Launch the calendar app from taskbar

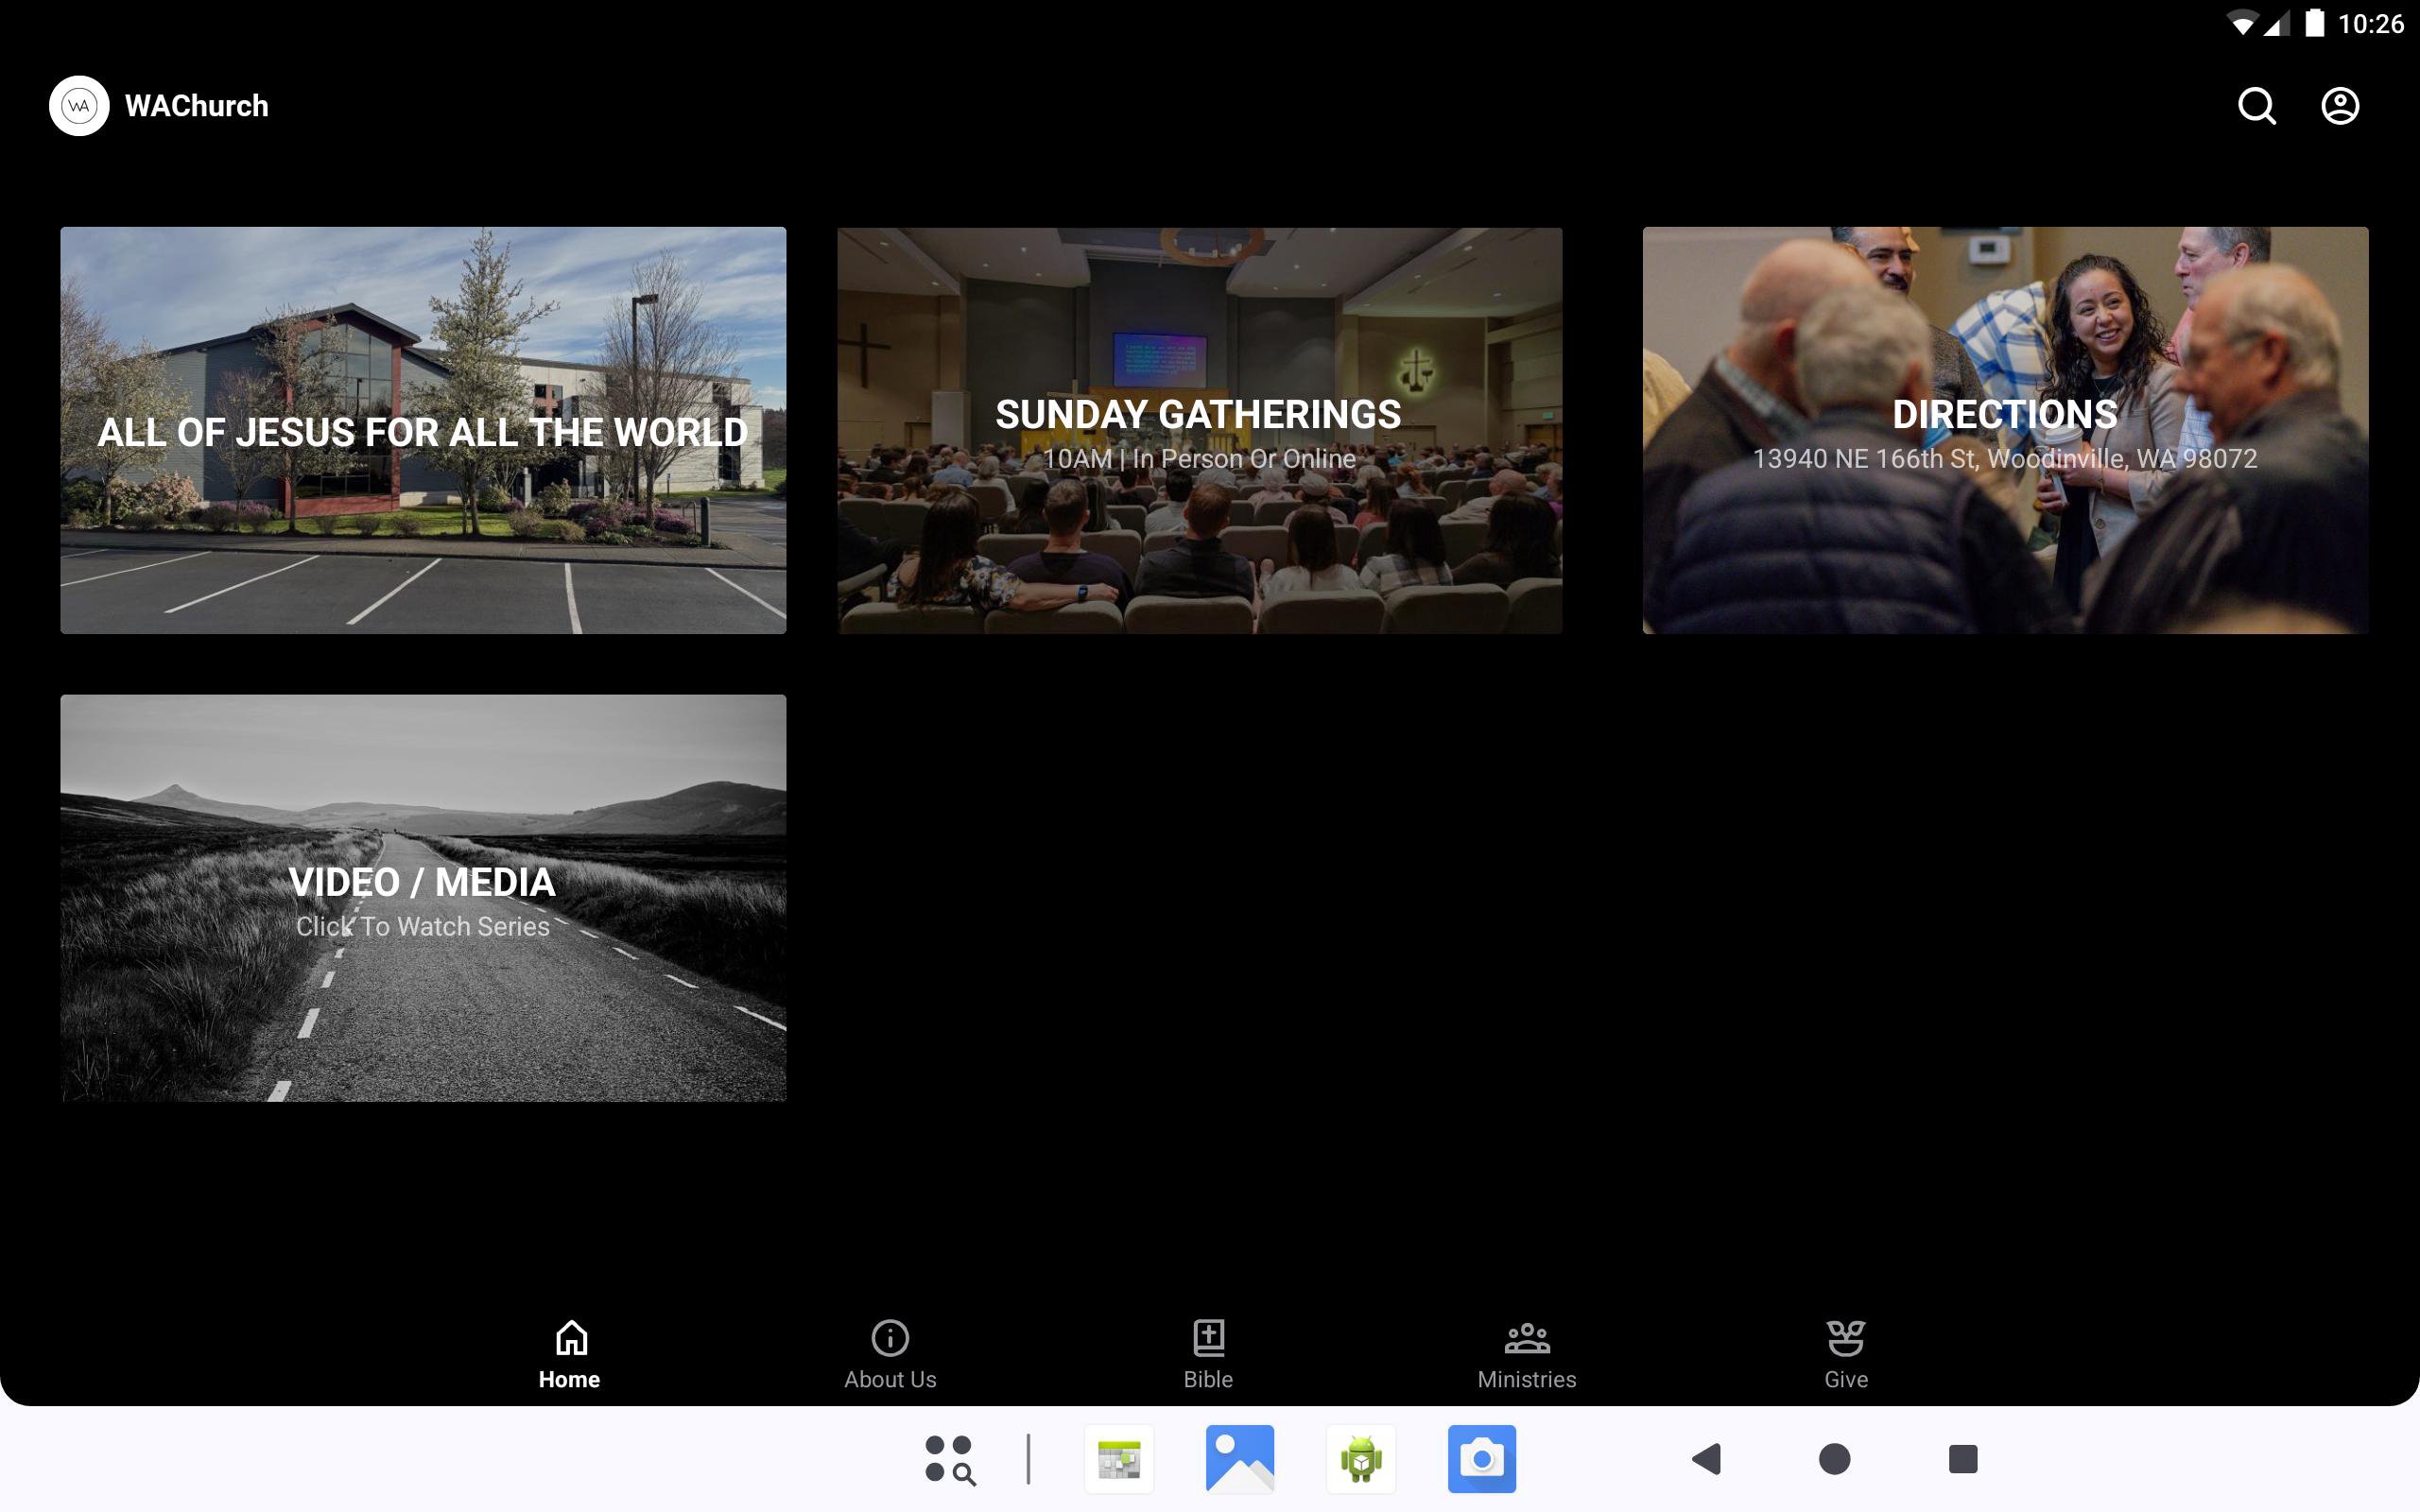click(x=1119, y=1459)
